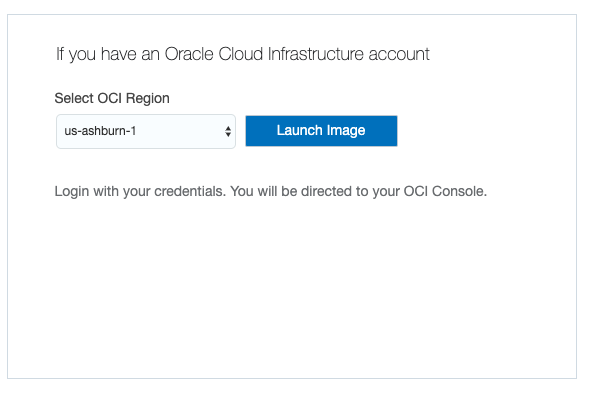Click the word account in the heading
590x393 pixels.
[x=399, y=54]
